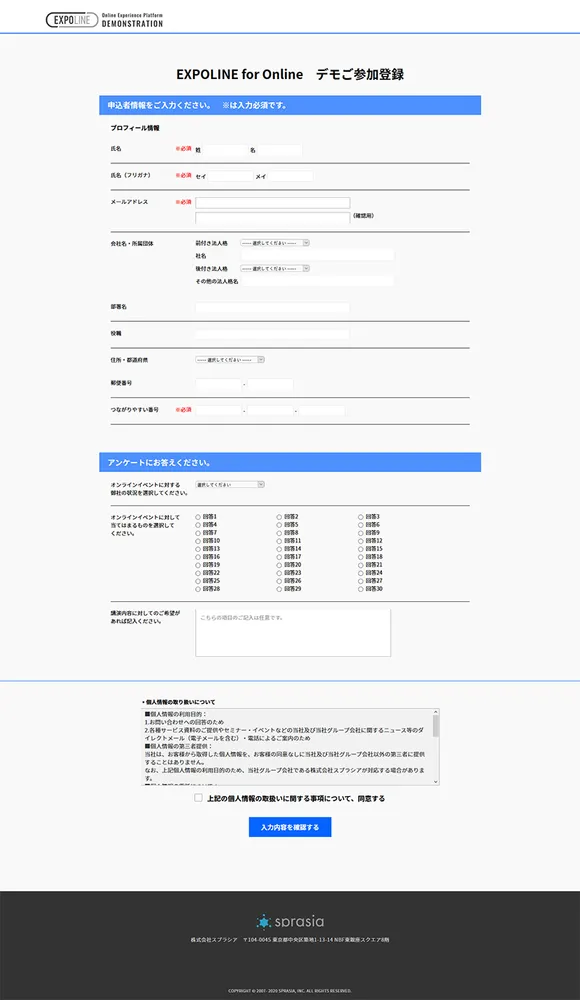Choose the 回答26 option
This screenshot has height=1000, width=580.
[279, 581]
